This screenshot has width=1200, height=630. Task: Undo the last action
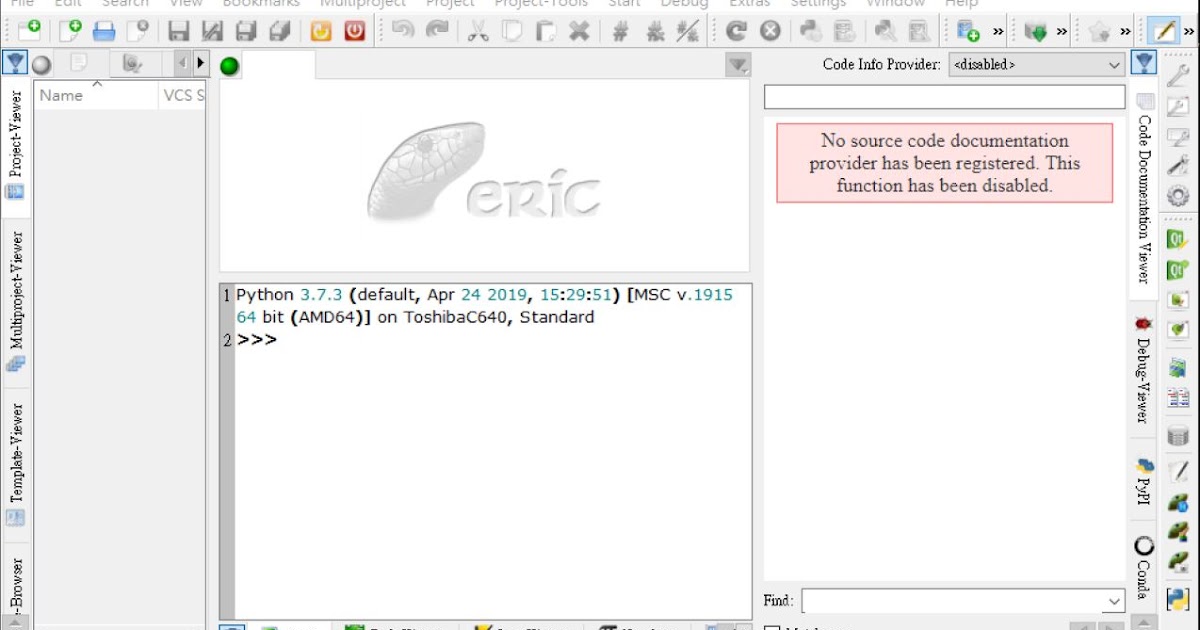coord(405,31)
